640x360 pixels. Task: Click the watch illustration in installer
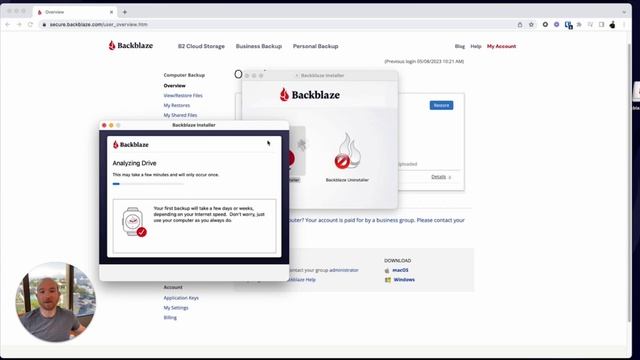click(134, 222)
